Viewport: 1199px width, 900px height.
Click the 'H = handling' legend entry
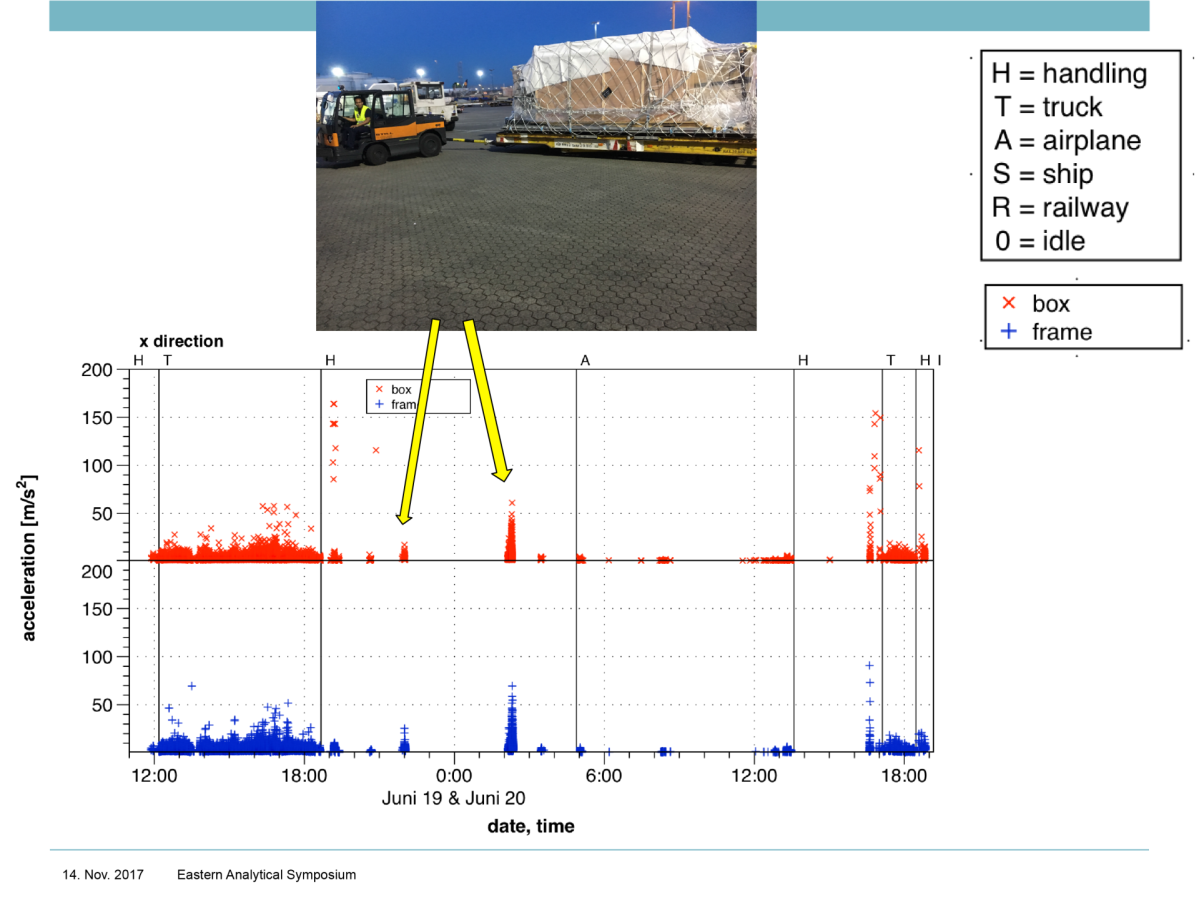point(1069,74)
